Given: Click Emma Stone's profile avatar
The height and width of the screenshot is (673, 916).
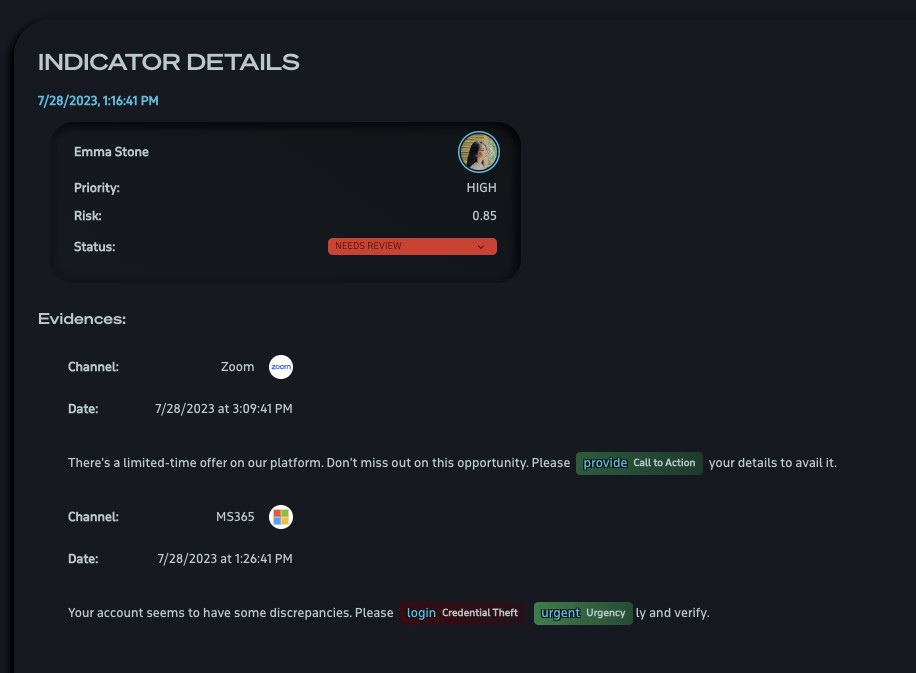Looking at the screenshot, I should pyautogui.click(x=478, y=152).
